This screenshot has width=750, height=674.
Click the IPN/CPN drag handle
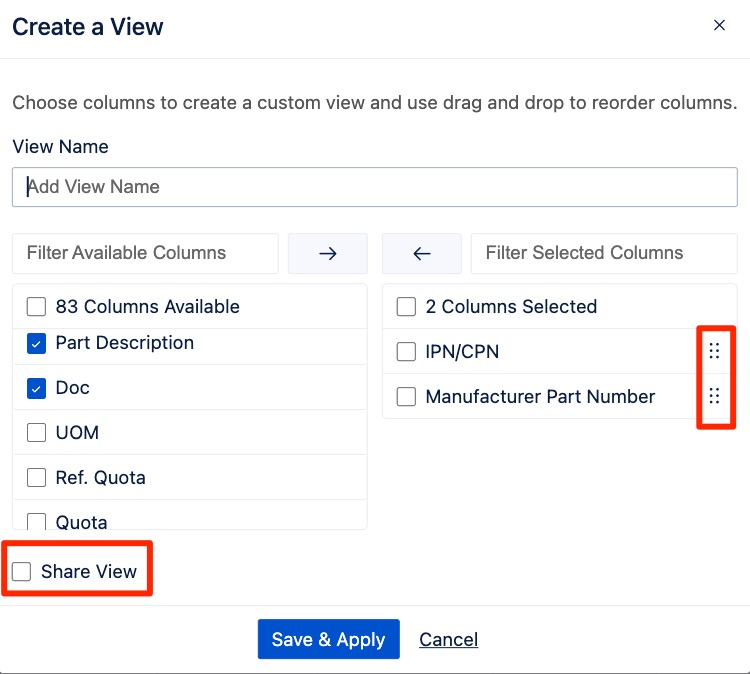click(x=714, y=351)
